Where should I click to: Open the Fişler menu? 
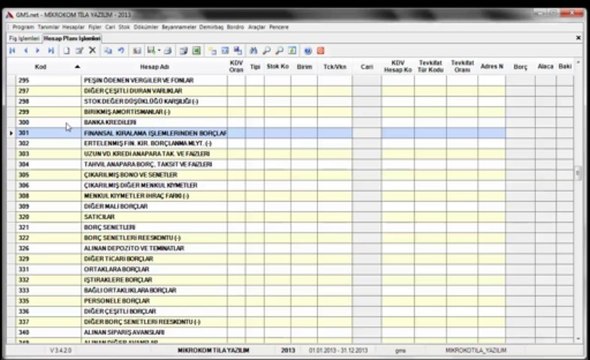(95, 27)
